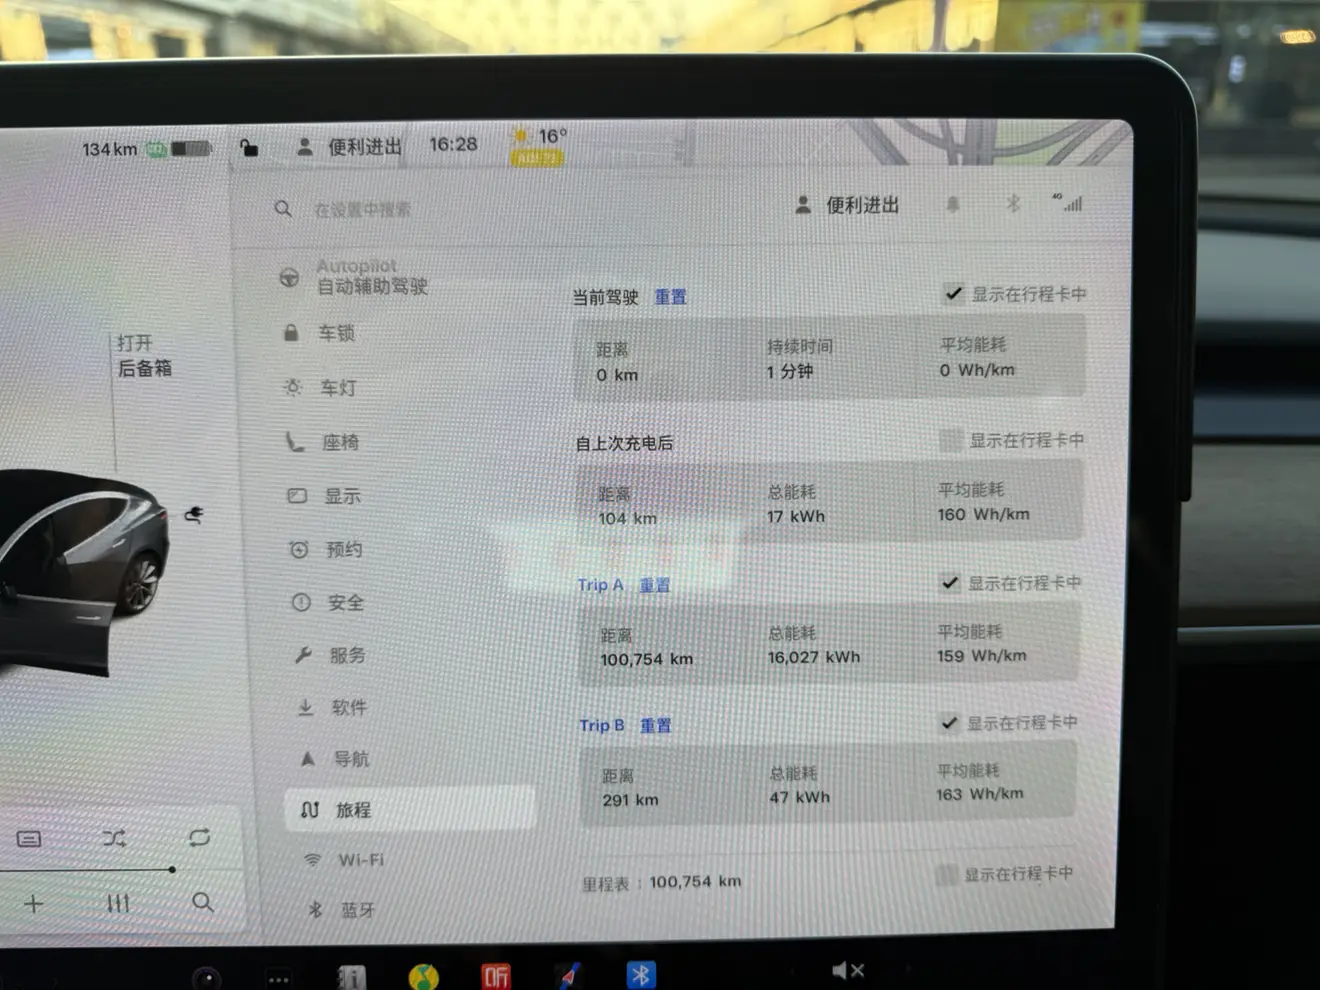The image size is (1320, 990).
Task: Click the media playback progress slider
Action: coord(90,870)
